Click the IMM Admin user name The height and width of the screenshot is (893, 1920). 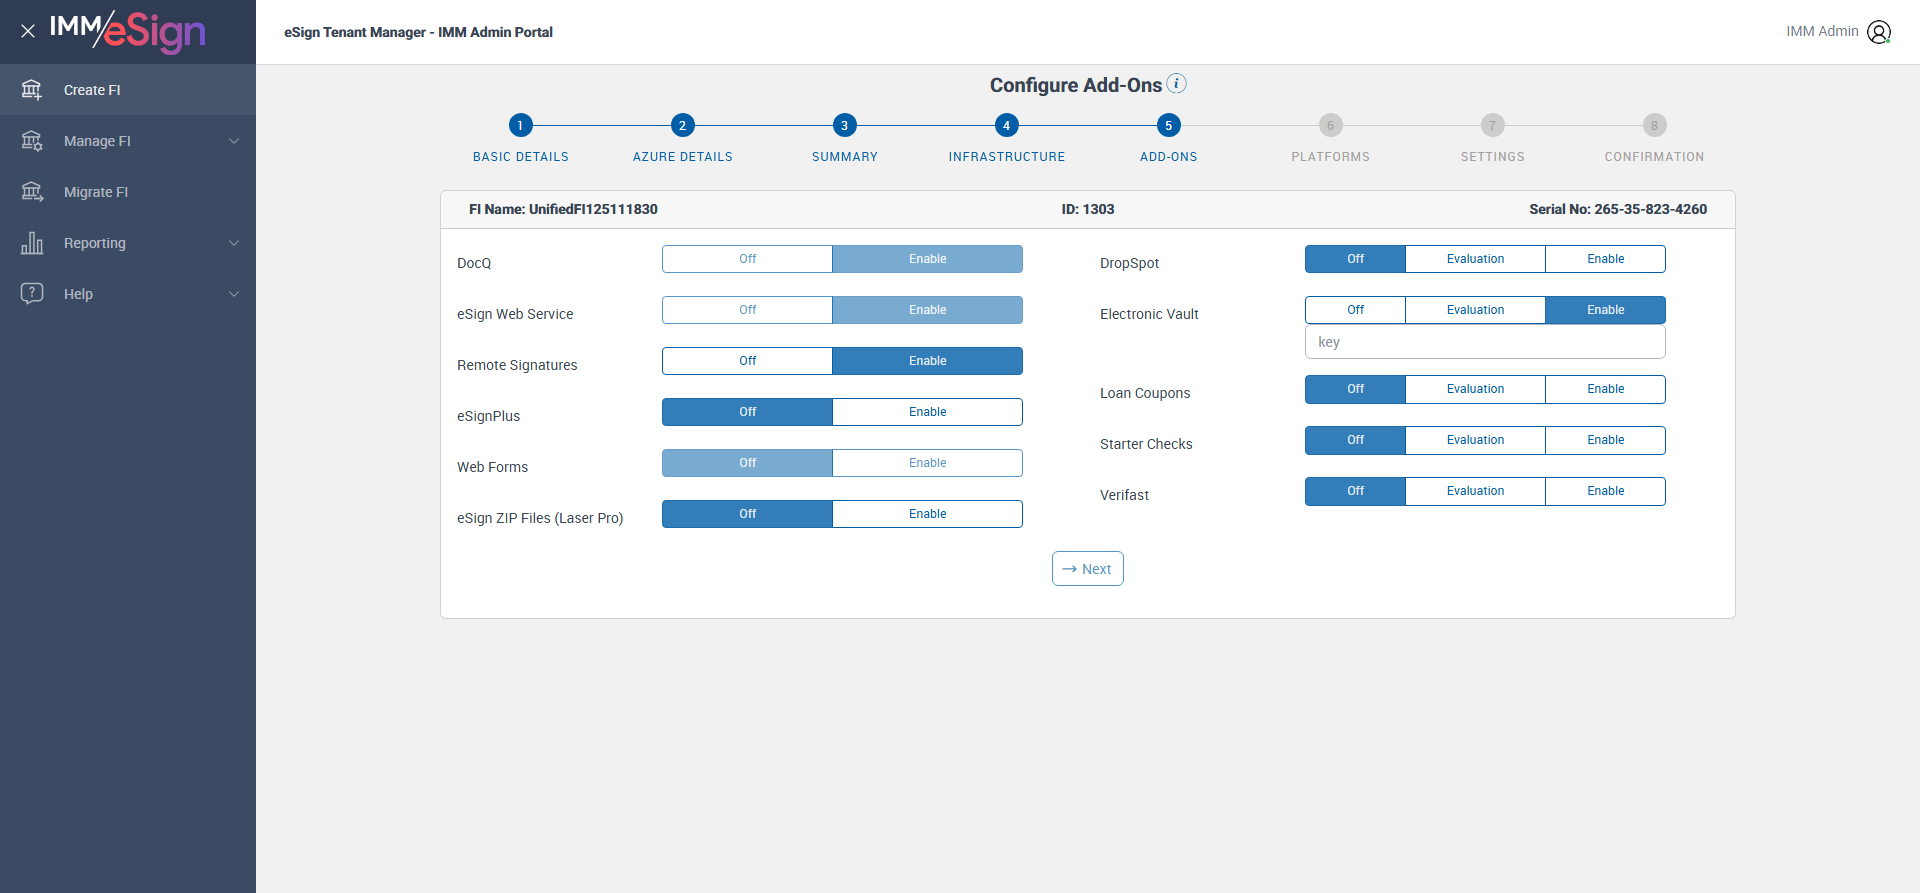pos(1822,32)
